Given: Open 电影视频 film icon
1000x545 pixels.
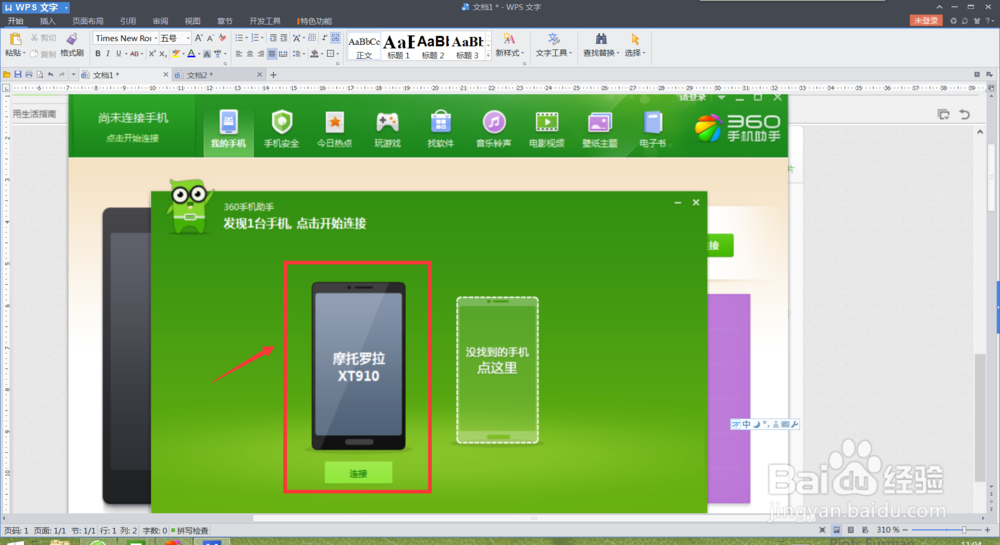Looking at the screenshot, I should pos(547,129).
